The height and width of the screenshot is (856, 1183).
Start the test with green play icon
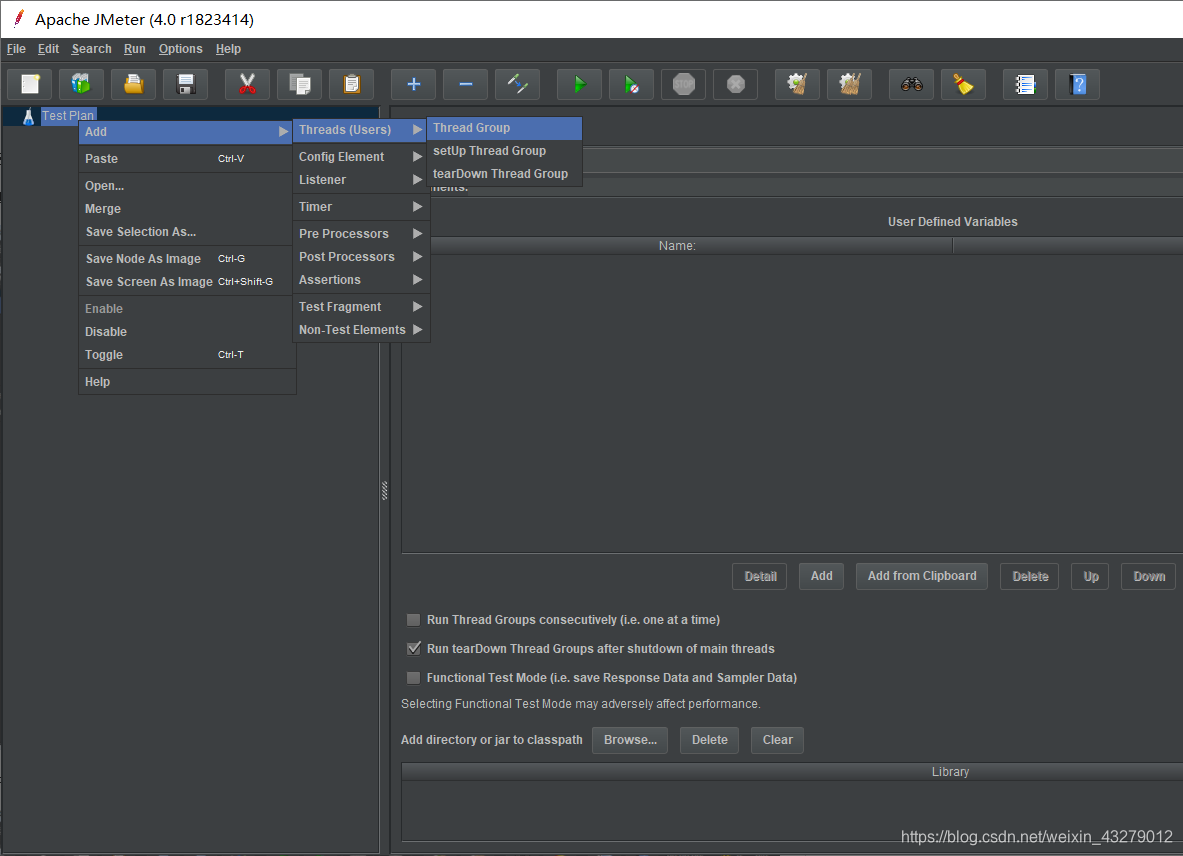[579, 84]
